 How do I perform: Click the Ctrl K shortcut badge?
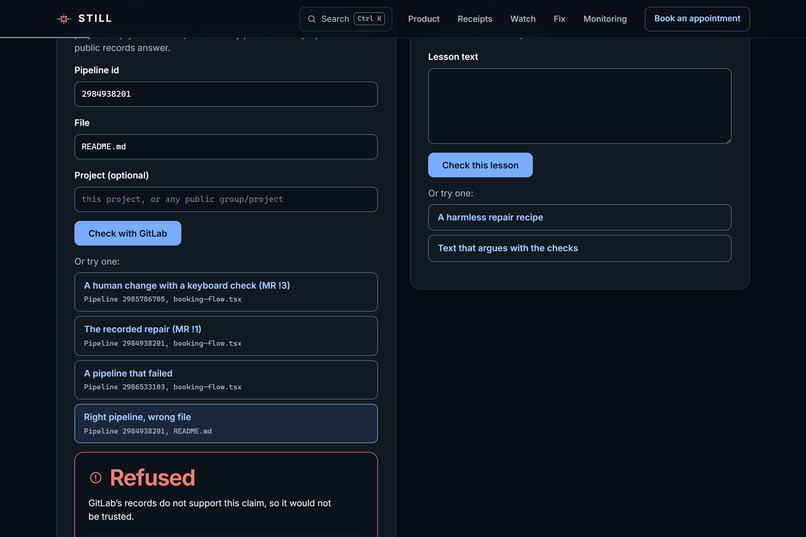pyautogui.click(x=369, y=18)
